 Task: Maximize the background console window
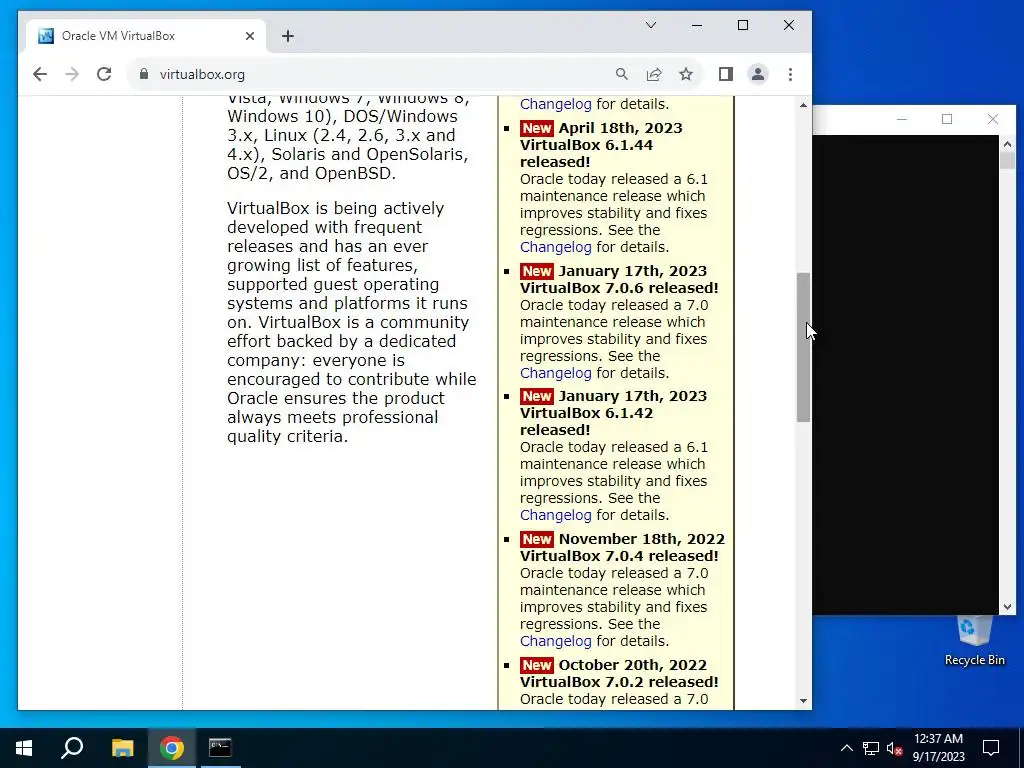point(947,119)
